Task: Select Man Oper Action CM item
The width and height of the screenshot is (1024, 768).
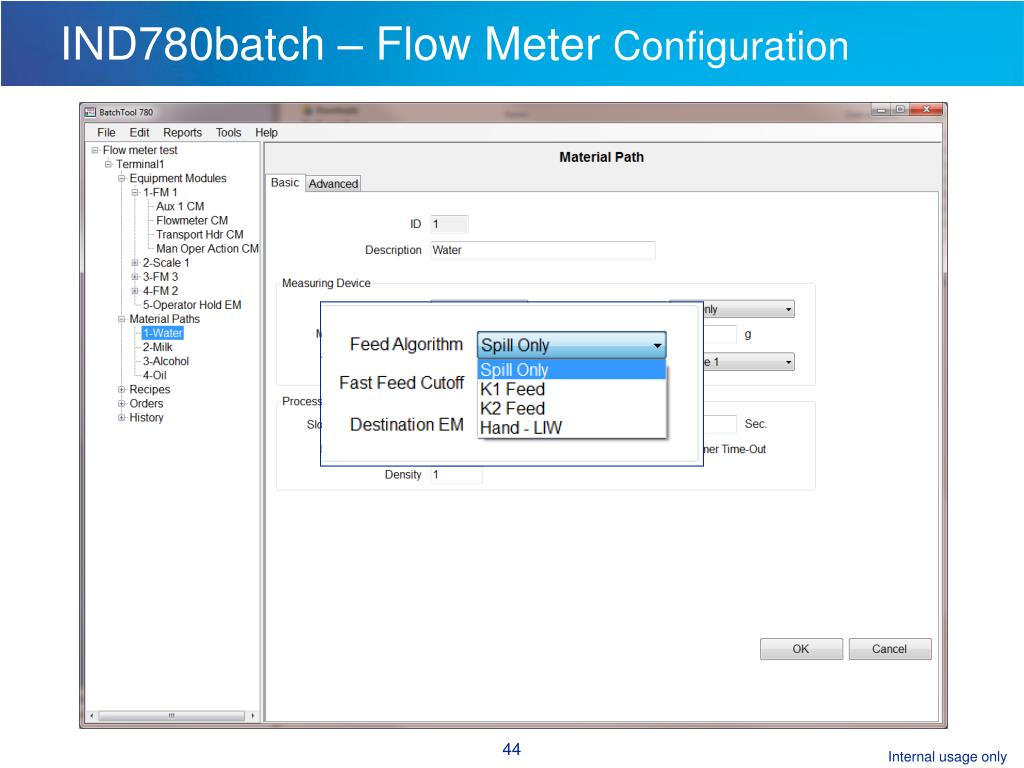Action: (207, 249)
